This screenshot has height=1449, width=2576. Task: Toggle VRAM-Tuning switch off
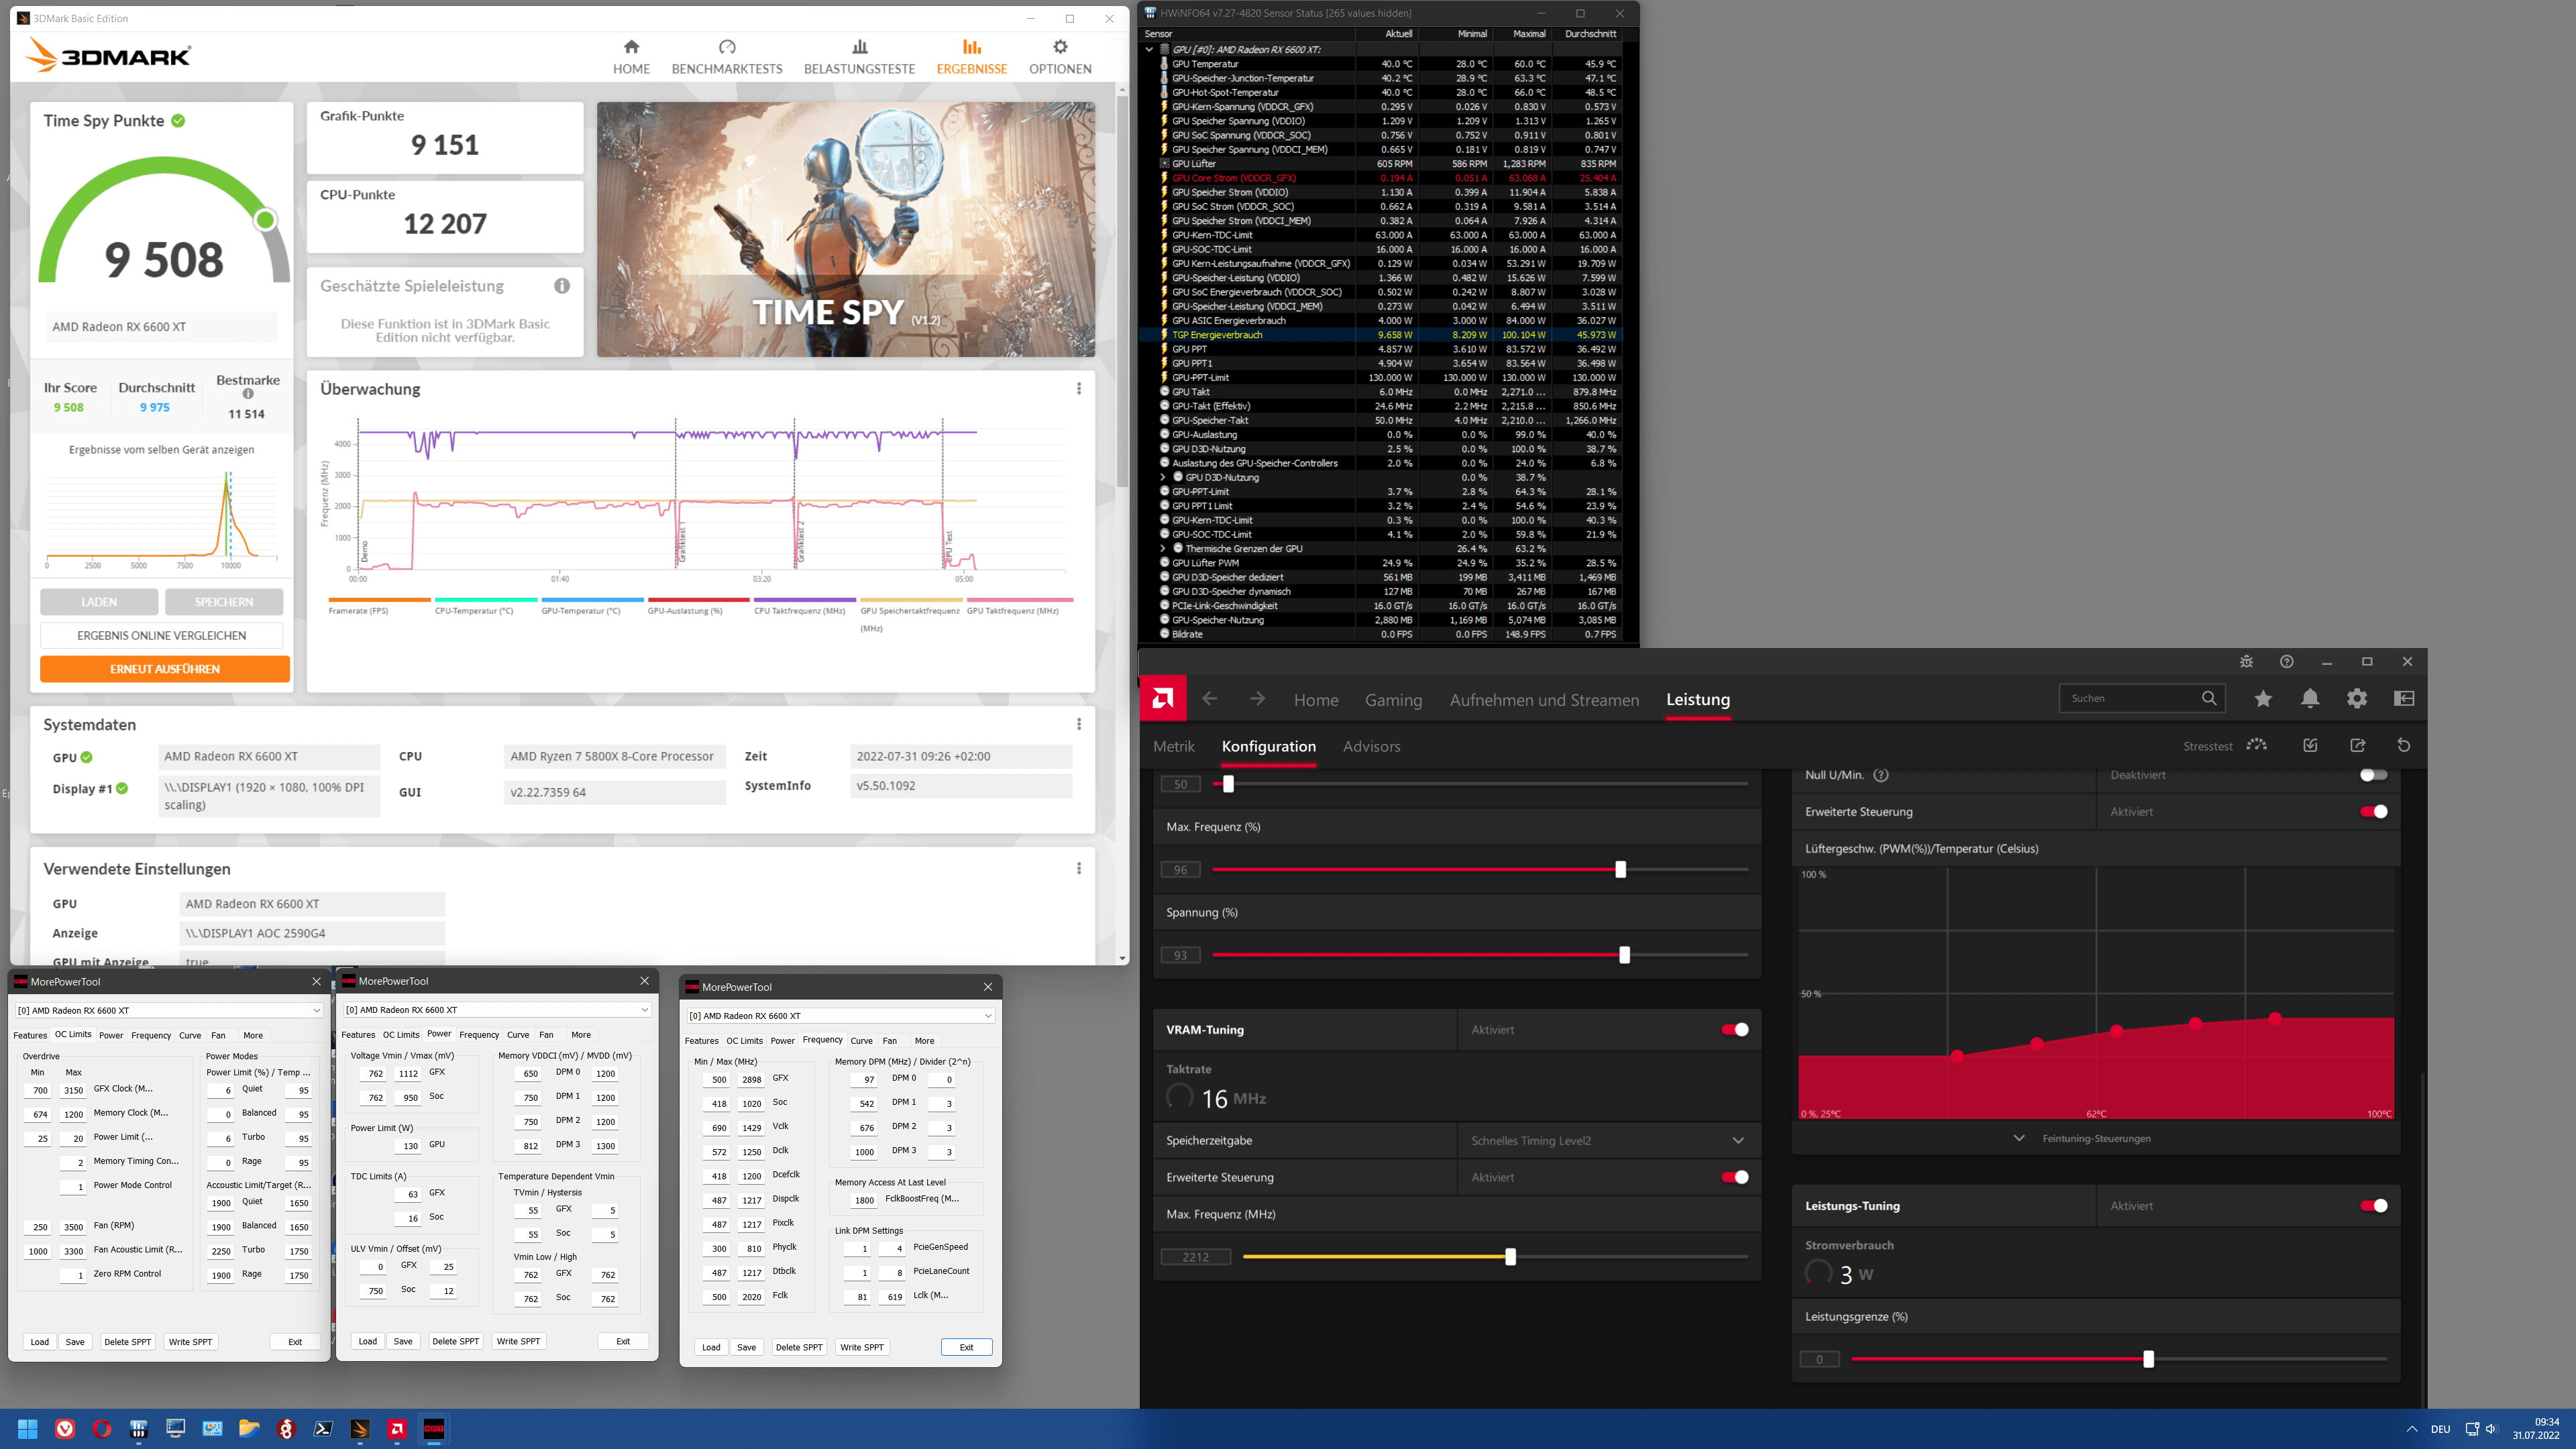[1734, 1030]
